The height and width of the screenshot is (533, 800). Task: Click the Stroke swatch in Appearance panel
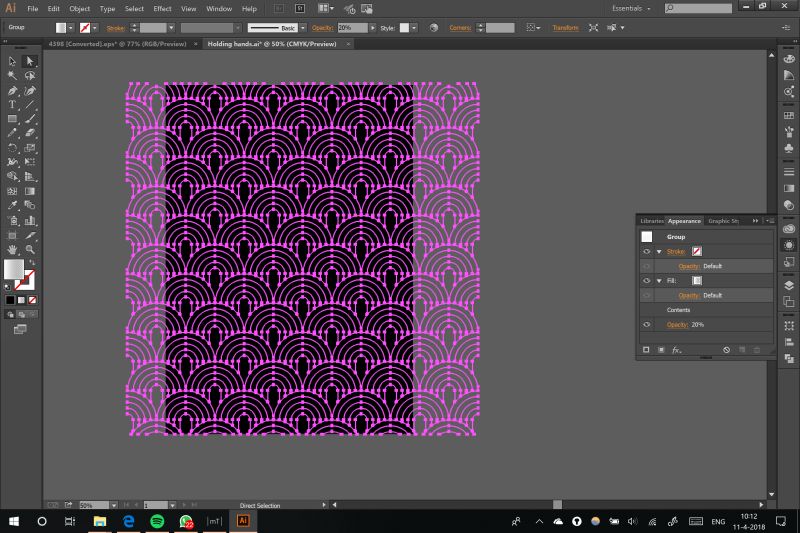[x=697, y=251]
